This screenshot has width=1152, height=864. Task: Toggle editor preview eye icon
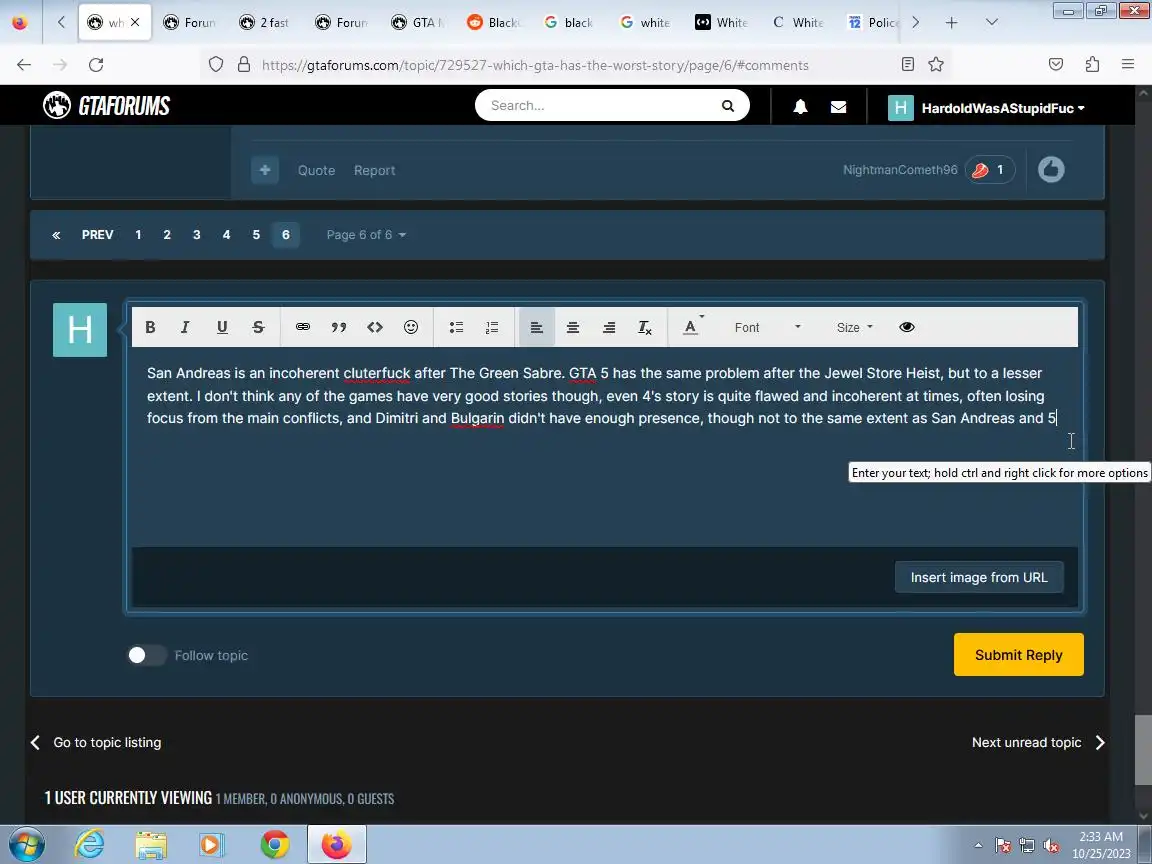click(907, 327)
